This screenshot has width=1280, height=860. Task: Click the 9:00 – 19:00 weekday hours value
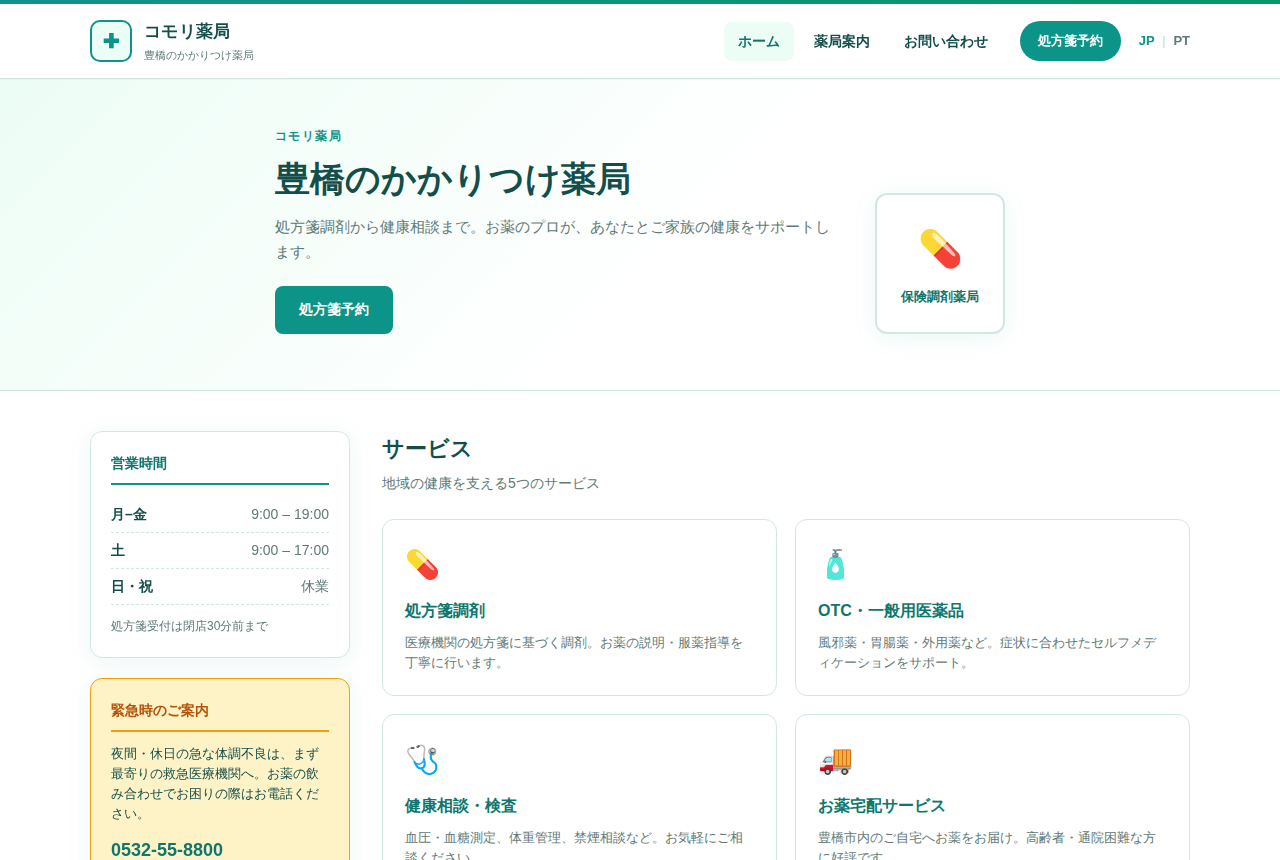pos(290,515)
